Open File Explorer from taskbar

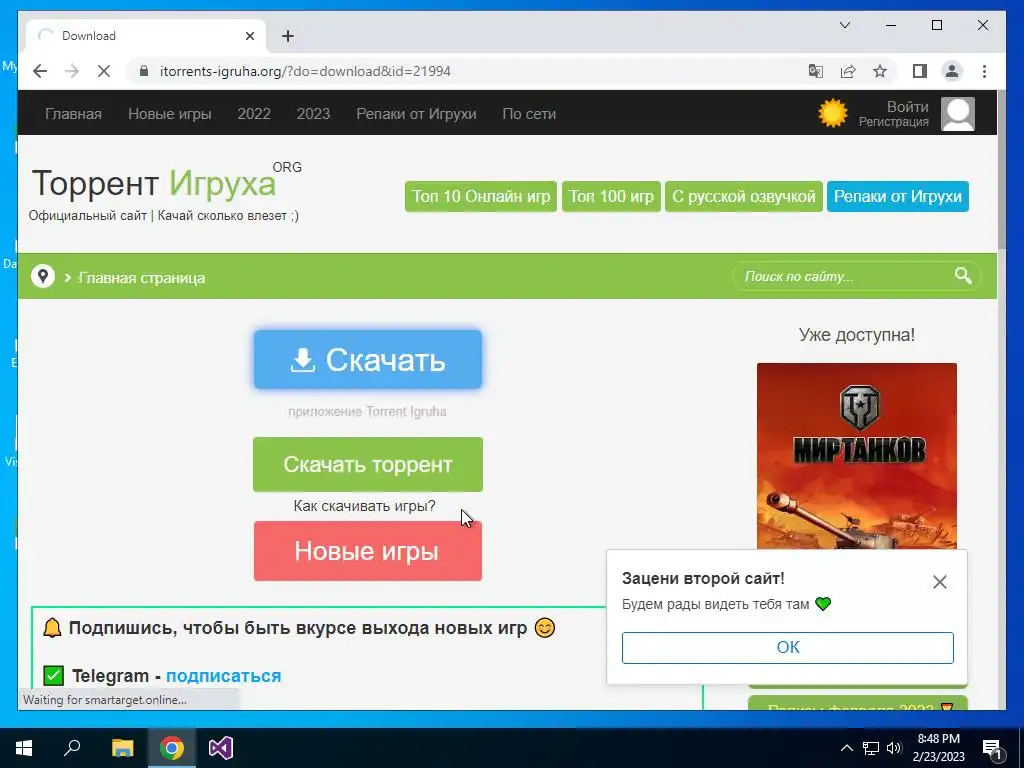[122, 748]
